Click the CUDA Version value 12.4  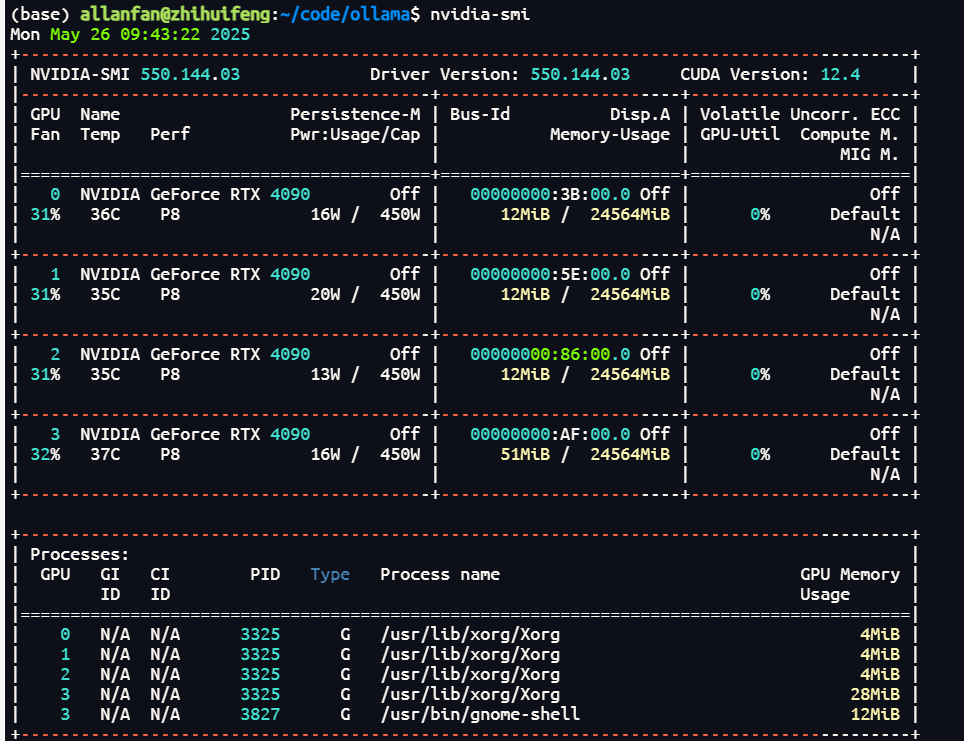[x=840, y=74]
